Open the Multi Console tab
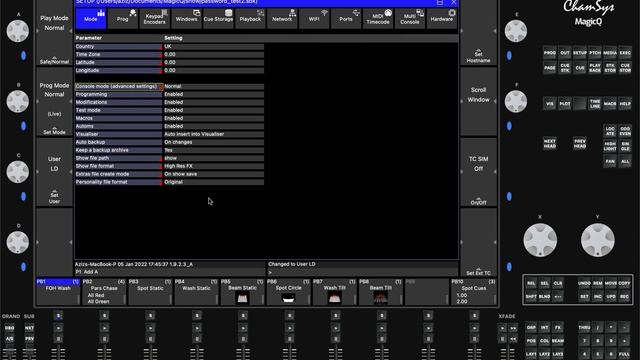 coord(409,18)
